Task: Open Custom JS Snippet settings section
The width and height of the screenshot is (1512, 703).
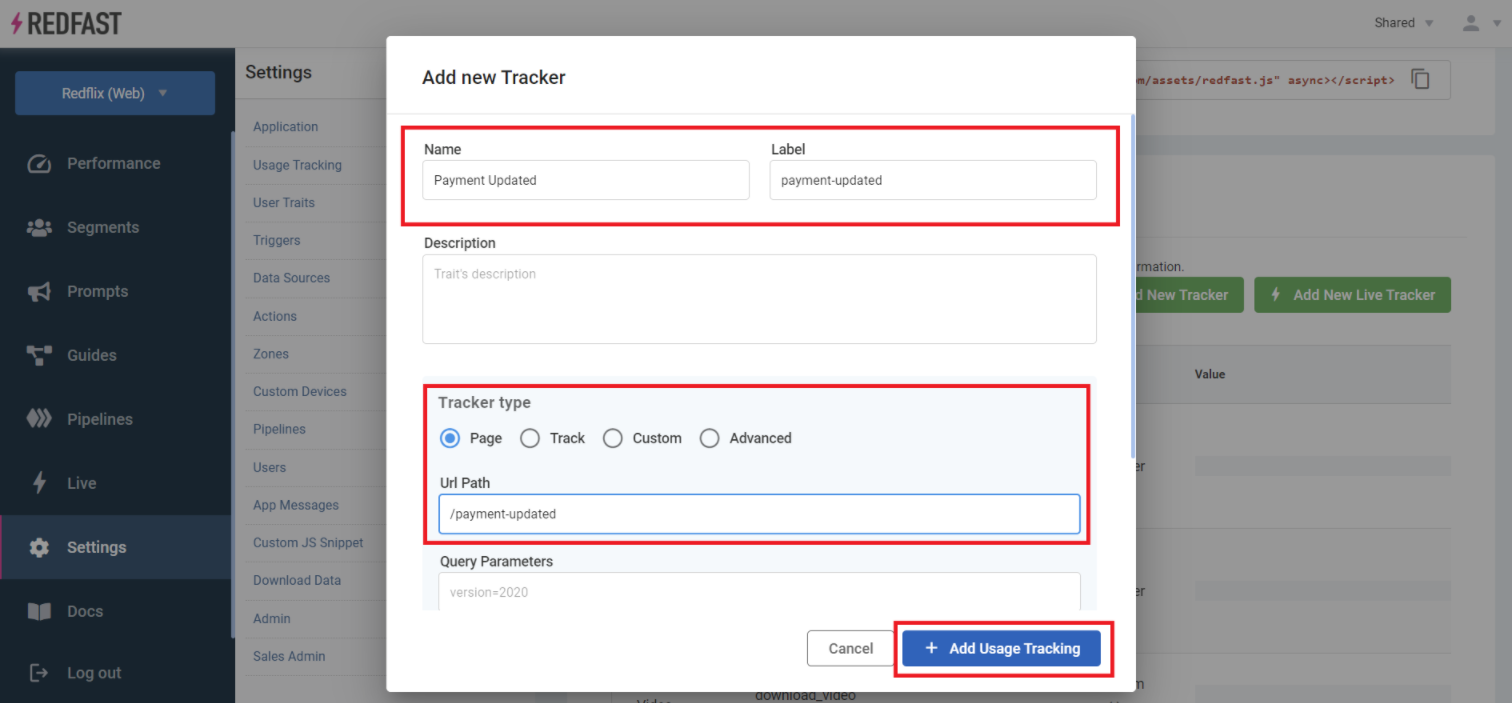Action: coord(308,543)
